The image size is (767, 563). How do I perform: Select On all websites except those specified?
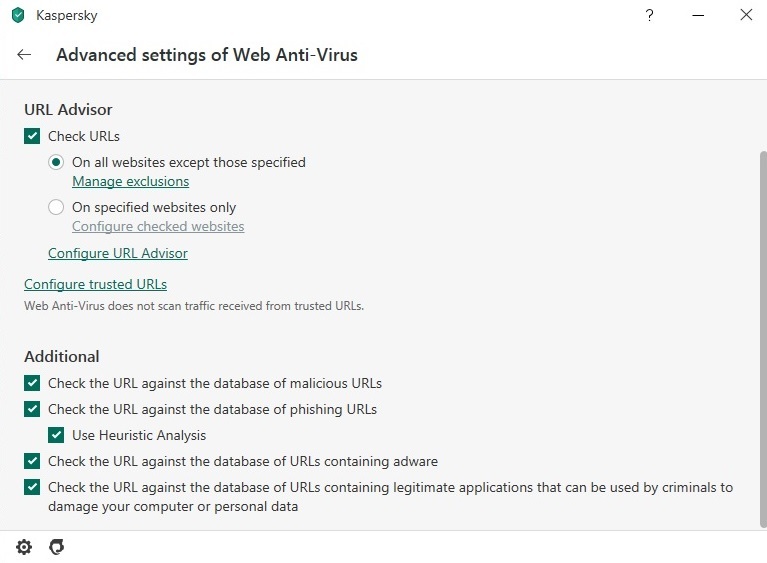[x=56, y=162]
